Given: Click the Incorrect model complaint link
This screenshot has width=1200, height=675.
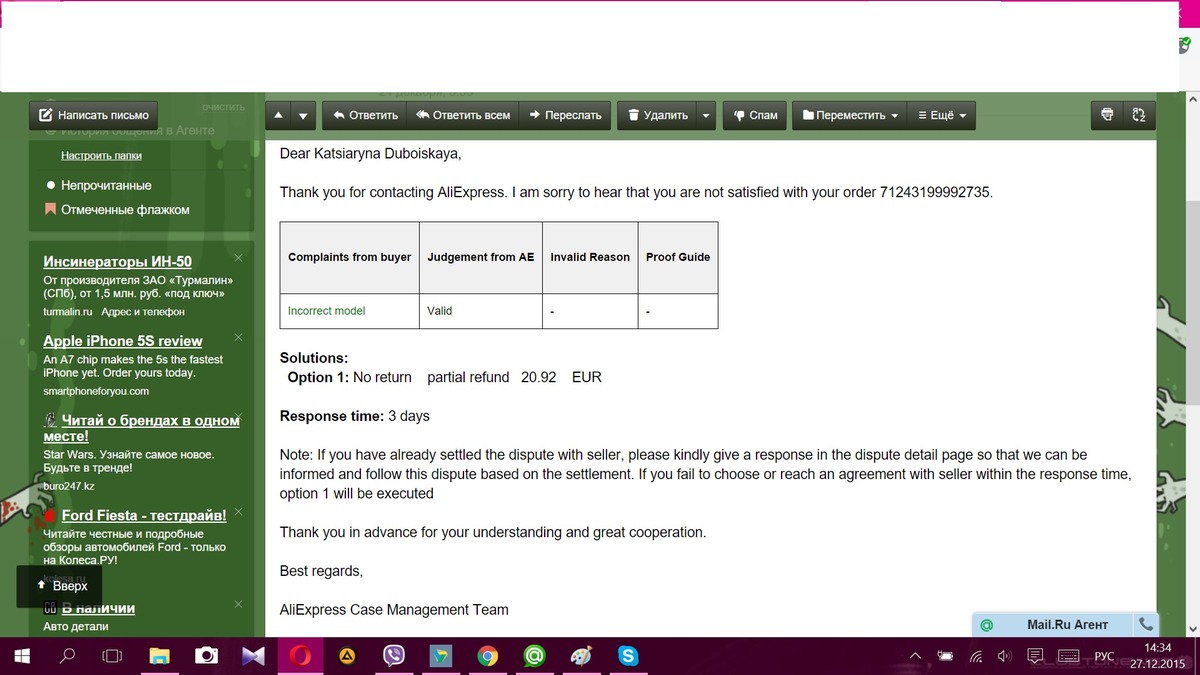Looking at the screenshot, I should 327,311.
